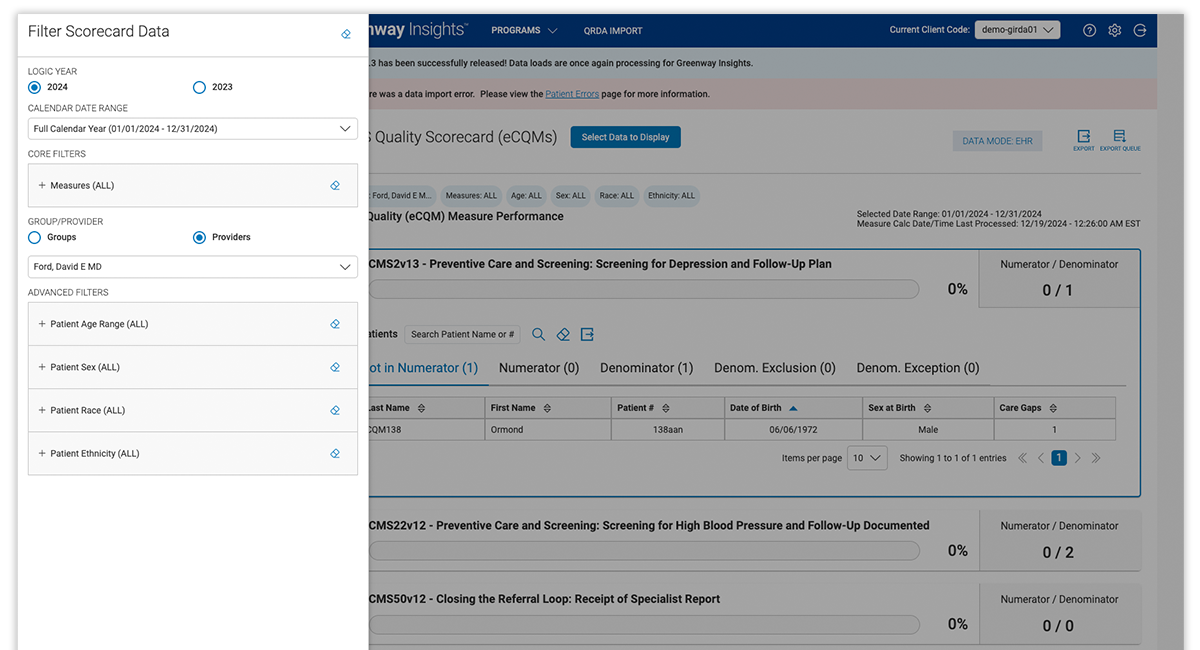Viewport: 1200px width, 650px height.
Task: Open the Patient Errors link
Action: coord(572,94)
